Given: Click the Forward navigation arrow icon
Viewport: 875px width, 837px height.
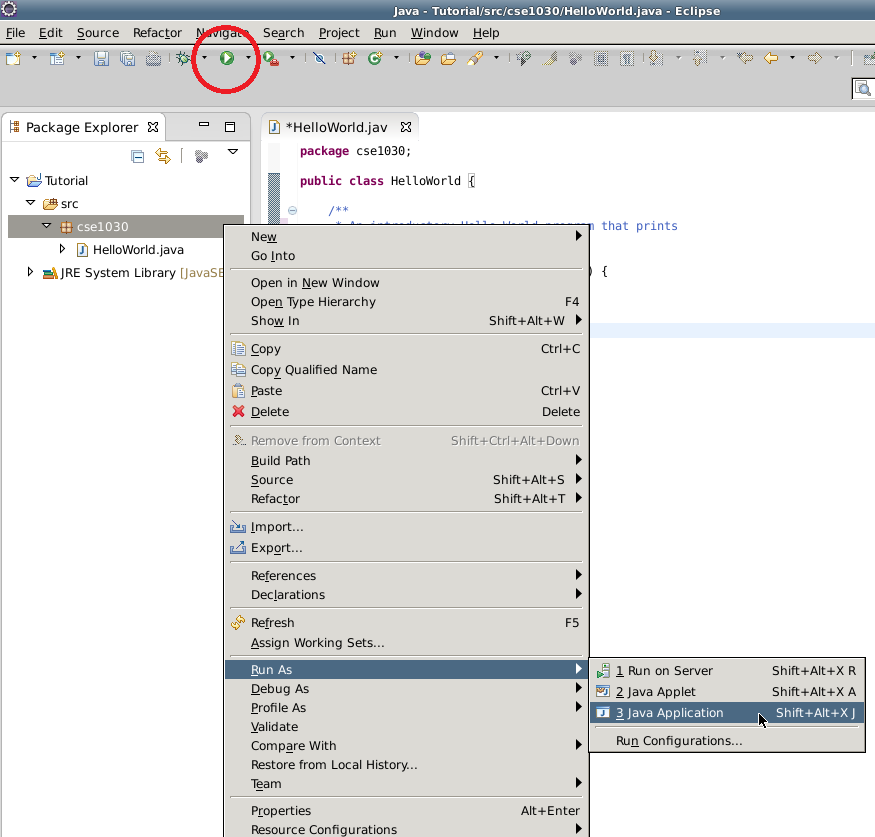Looking at the screenshot, I should (x=815, y=58).
